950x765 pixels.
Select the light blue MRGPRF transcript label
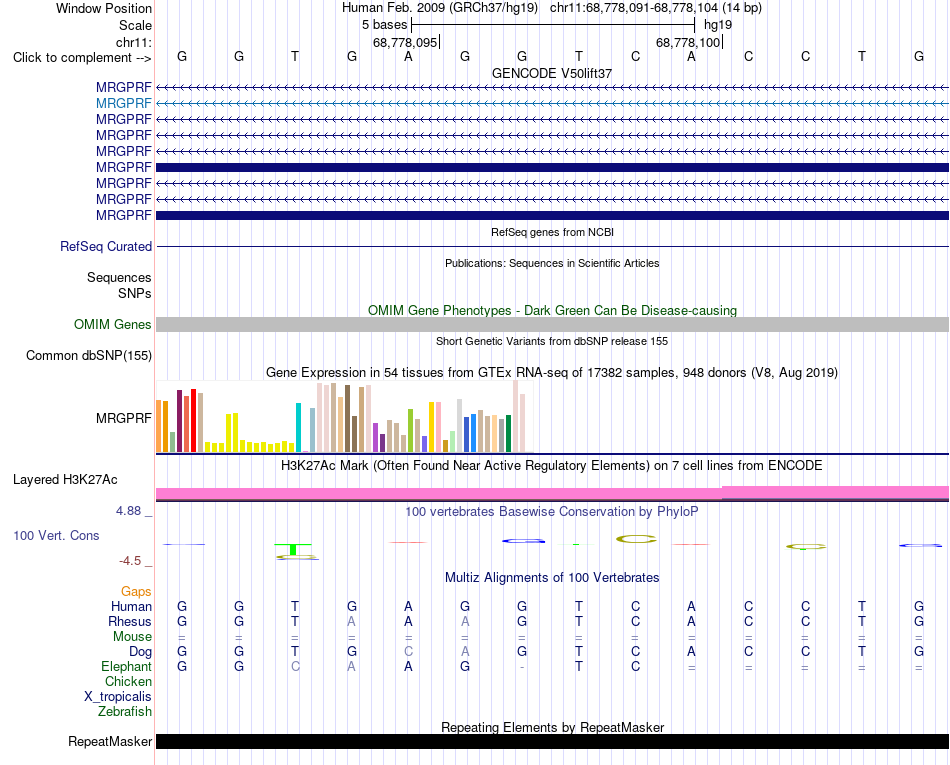[x=124, y=104]
